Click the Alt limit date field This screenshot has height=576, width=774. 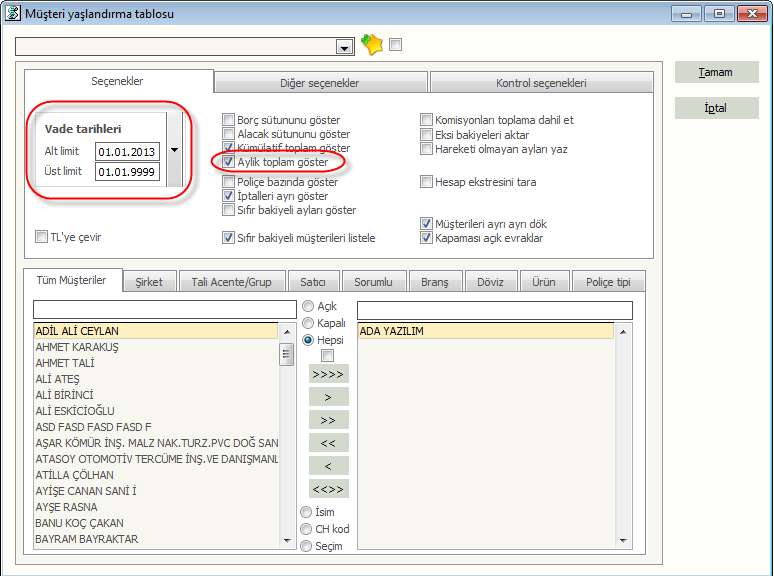click(127, 152)
